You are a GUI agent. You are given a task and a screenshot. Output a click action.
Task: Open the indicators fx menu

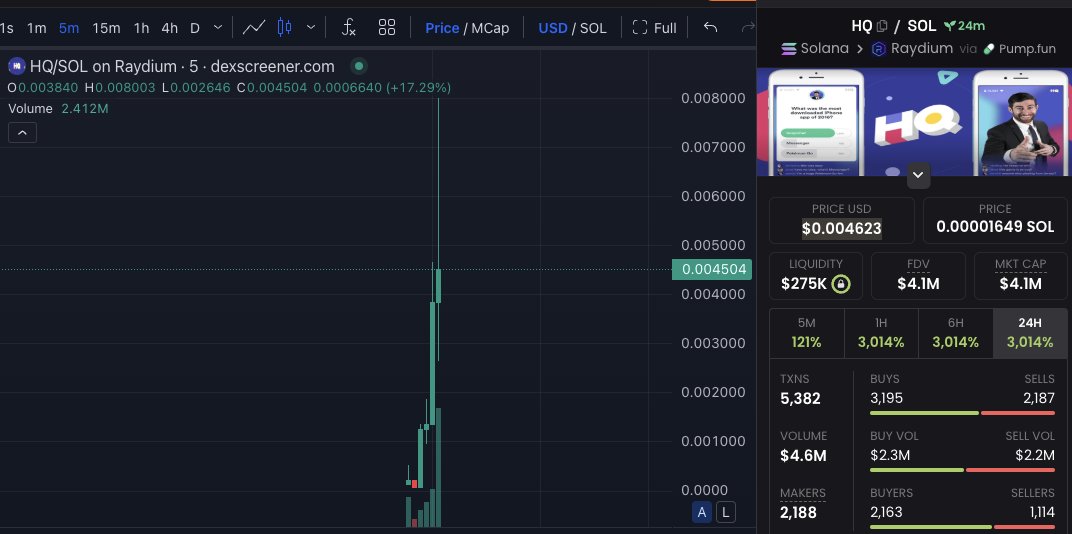tap(349, 27)
